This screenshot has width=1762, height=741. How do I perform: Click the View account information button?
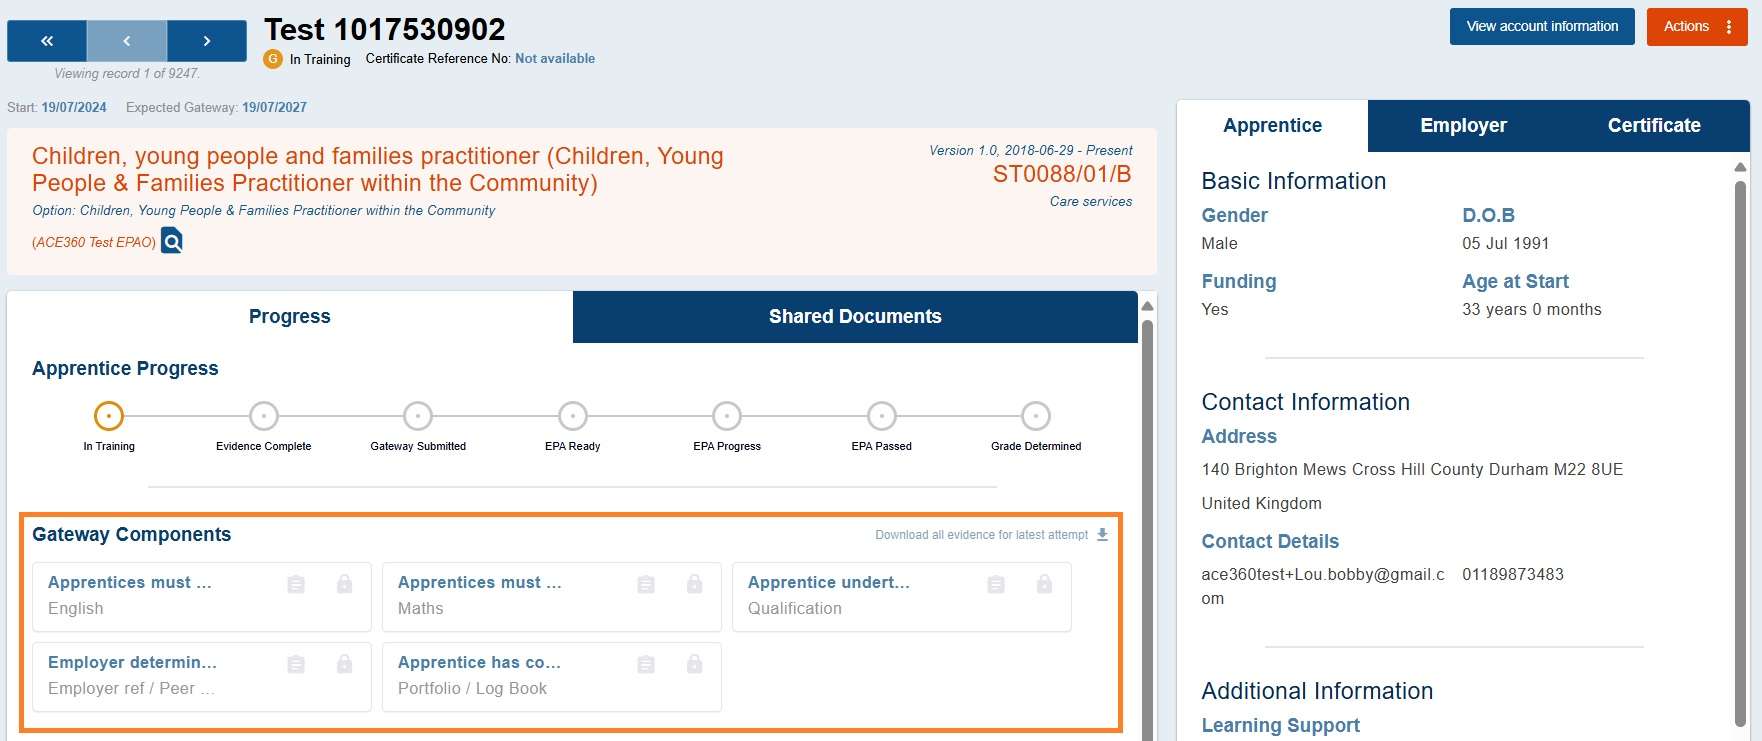pyautogui.click(x=1541, y=26)
